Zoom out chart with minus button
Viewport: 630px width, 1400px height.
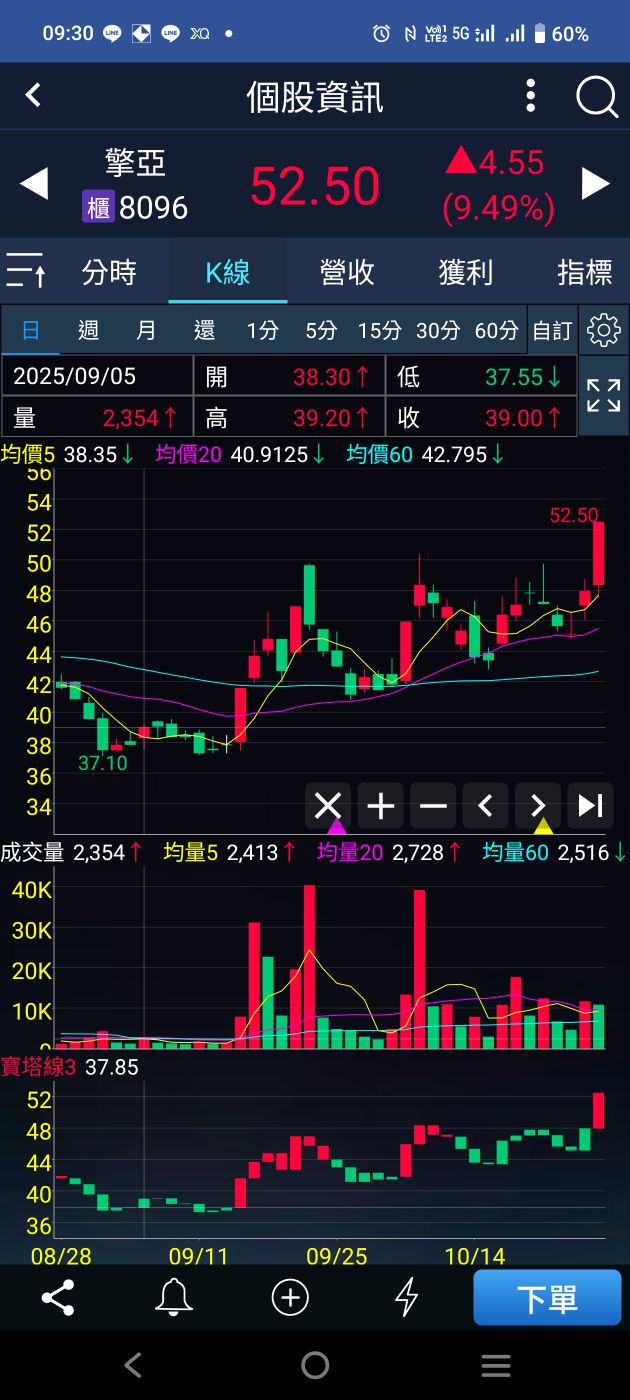click(x=433, y=806)
